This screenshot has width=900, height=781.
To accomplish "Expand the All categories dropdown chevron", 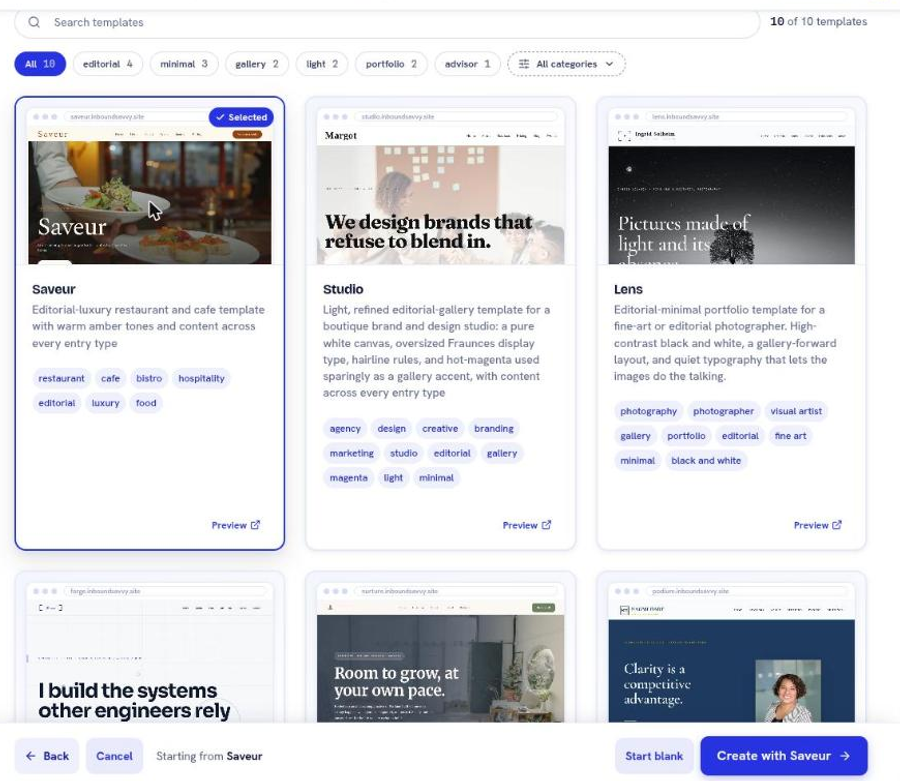I will [610, 64].
